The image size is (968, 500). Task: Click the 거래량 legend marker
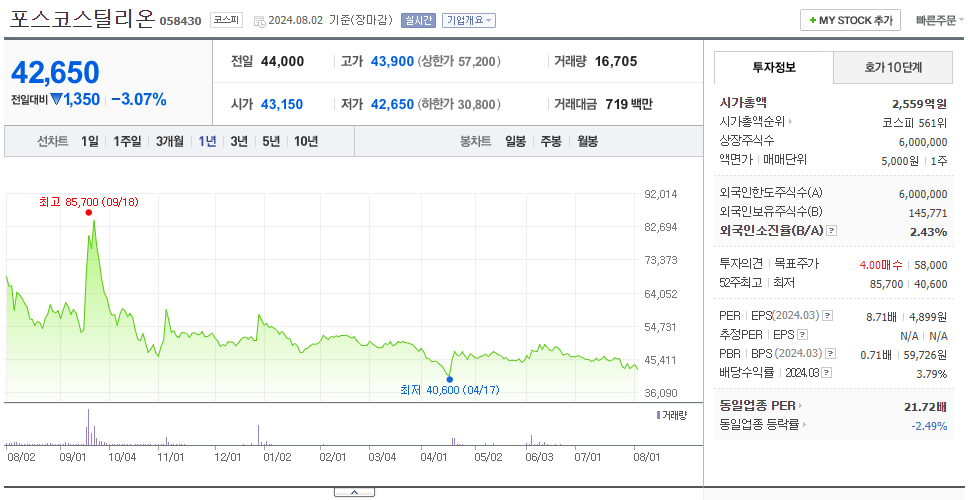point(658,415)
